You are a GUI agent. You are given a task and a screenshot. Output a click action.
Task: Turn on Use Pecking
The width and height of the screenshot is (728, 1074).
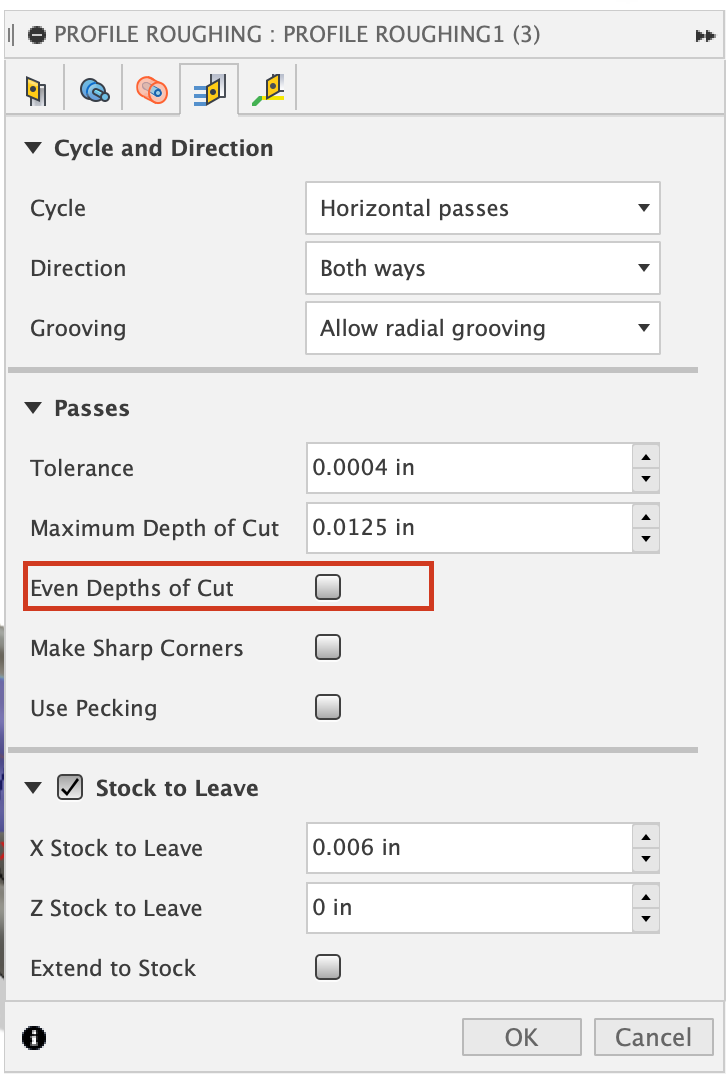[327, 707]
